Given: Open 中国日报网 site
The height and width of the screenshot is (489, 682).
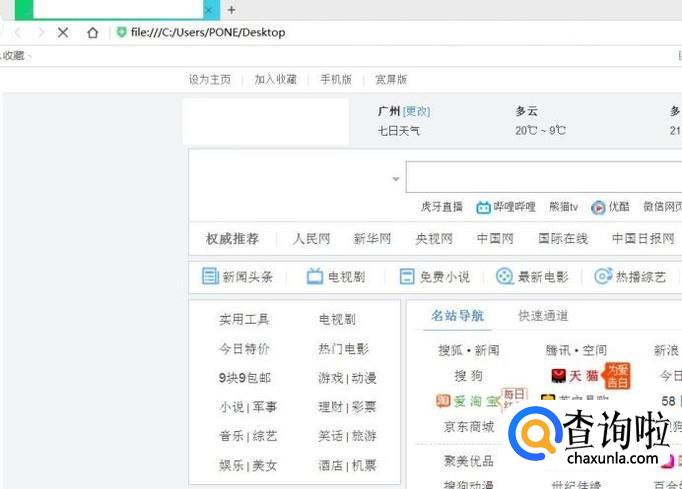Looking at the screenshot, I should click(643, 239).
